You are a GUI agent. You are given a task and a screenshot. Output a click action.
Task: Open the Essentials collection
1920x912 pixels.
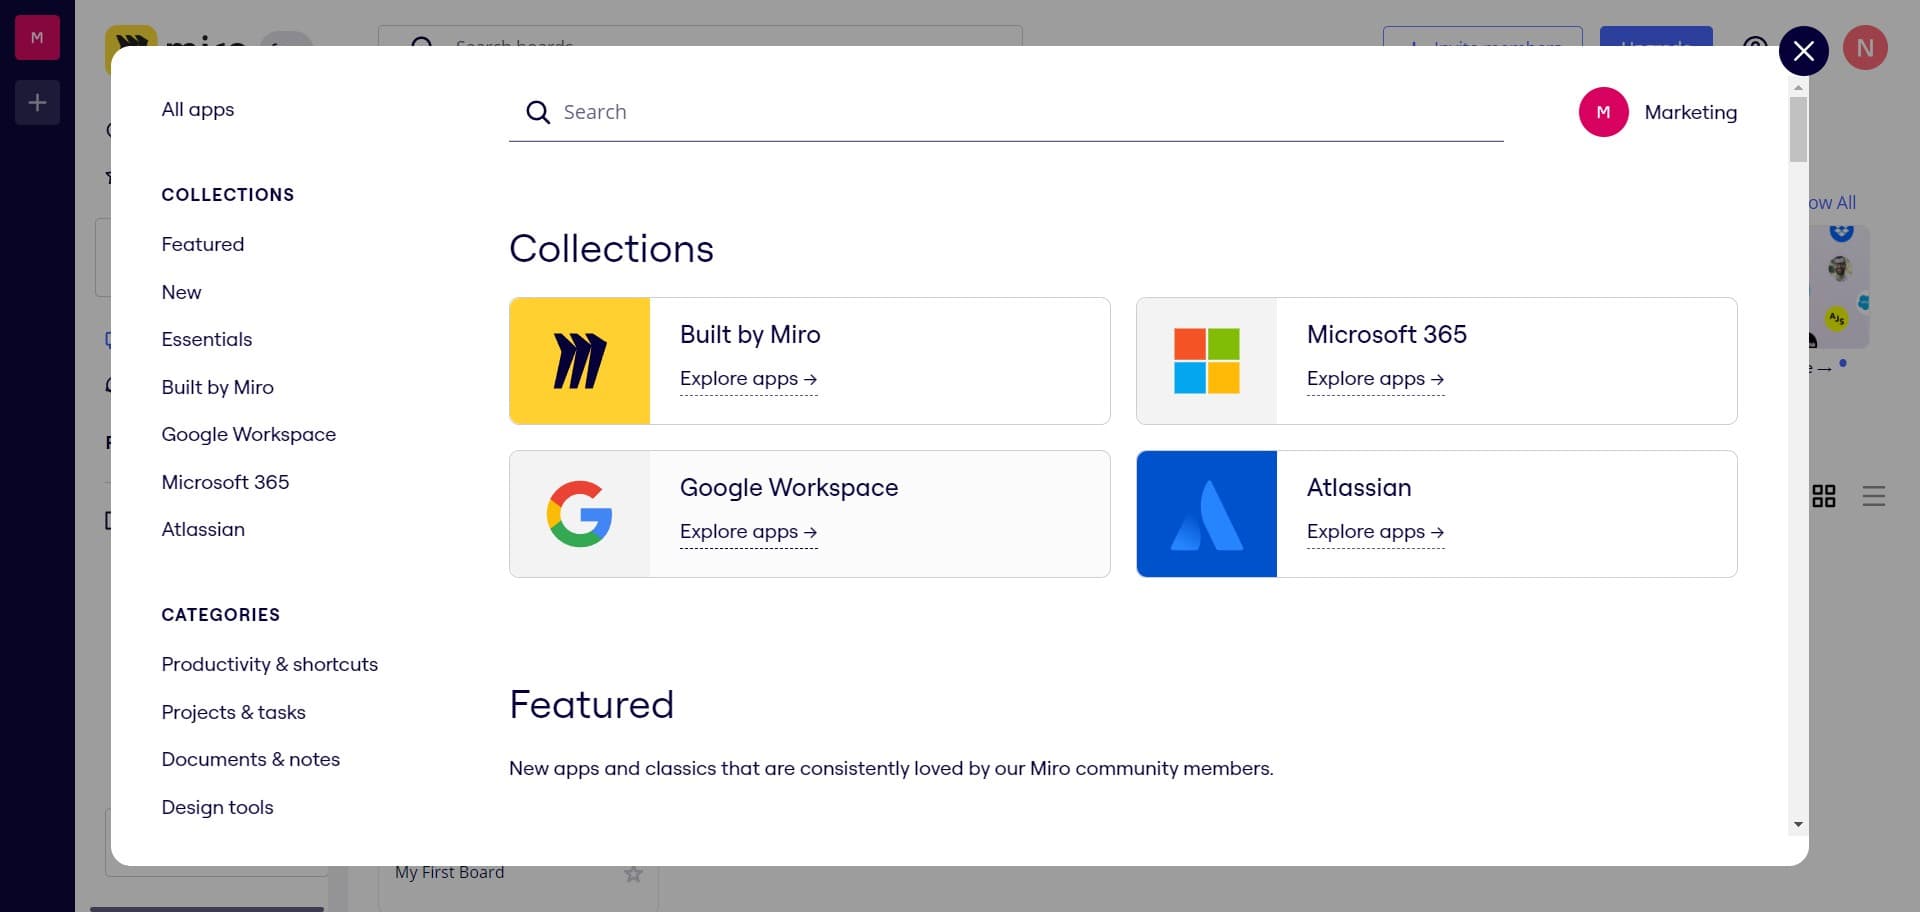(207, 339)
